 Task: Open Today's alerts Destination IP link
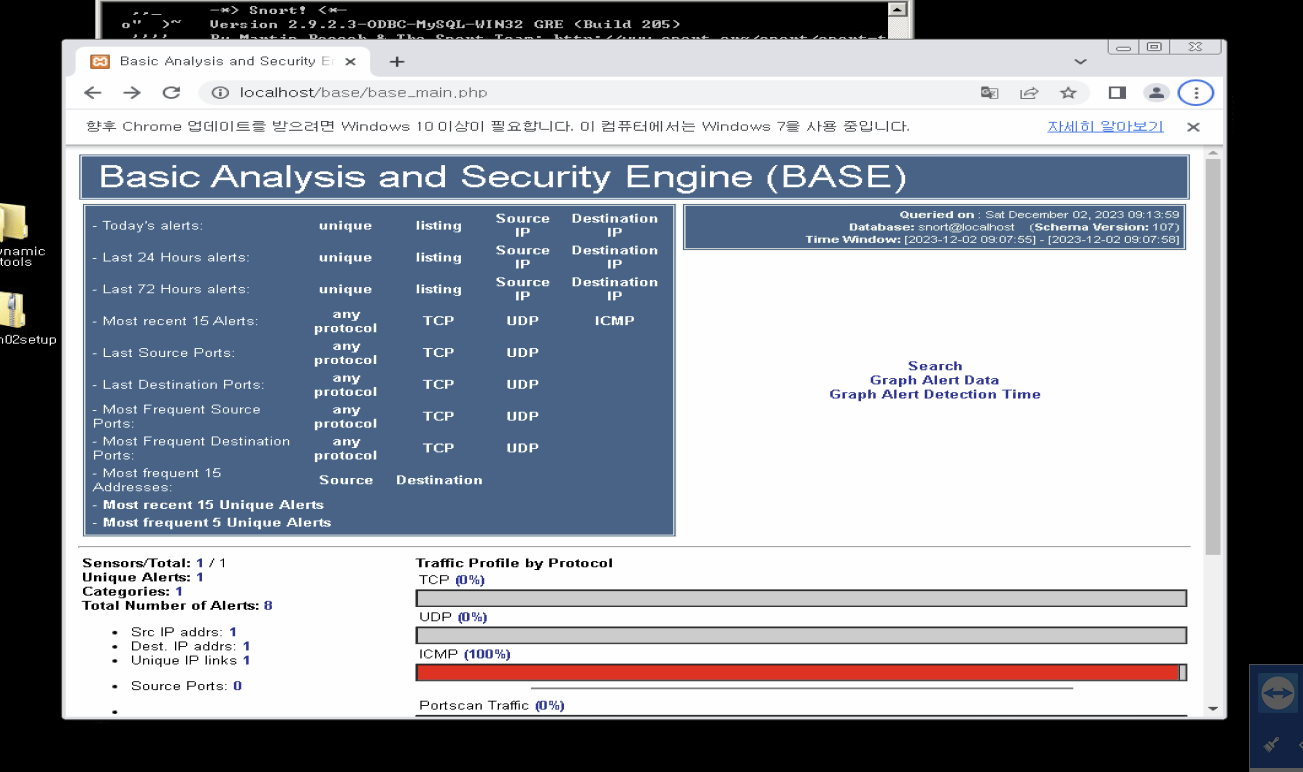click(615, 225)
